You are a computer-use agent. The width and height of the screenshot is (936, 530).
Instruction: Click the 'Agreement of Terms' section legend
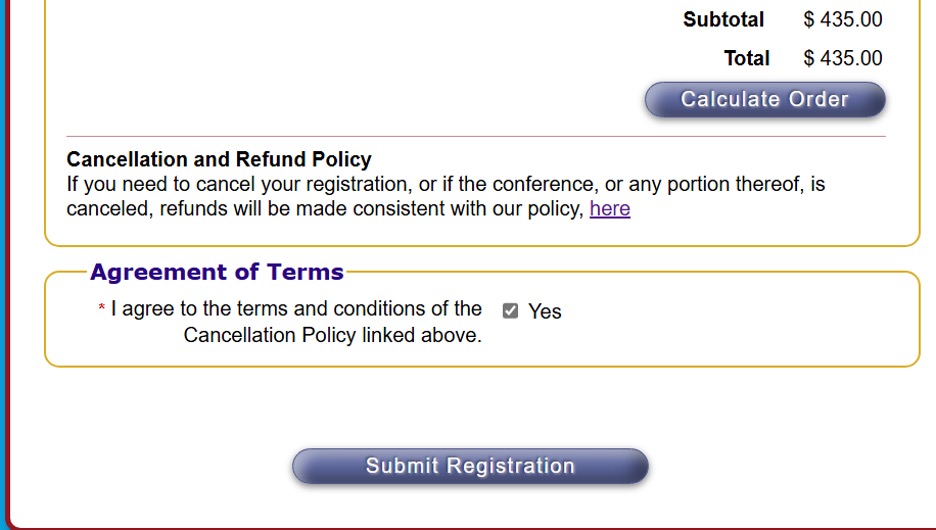(x=217, y=272)
